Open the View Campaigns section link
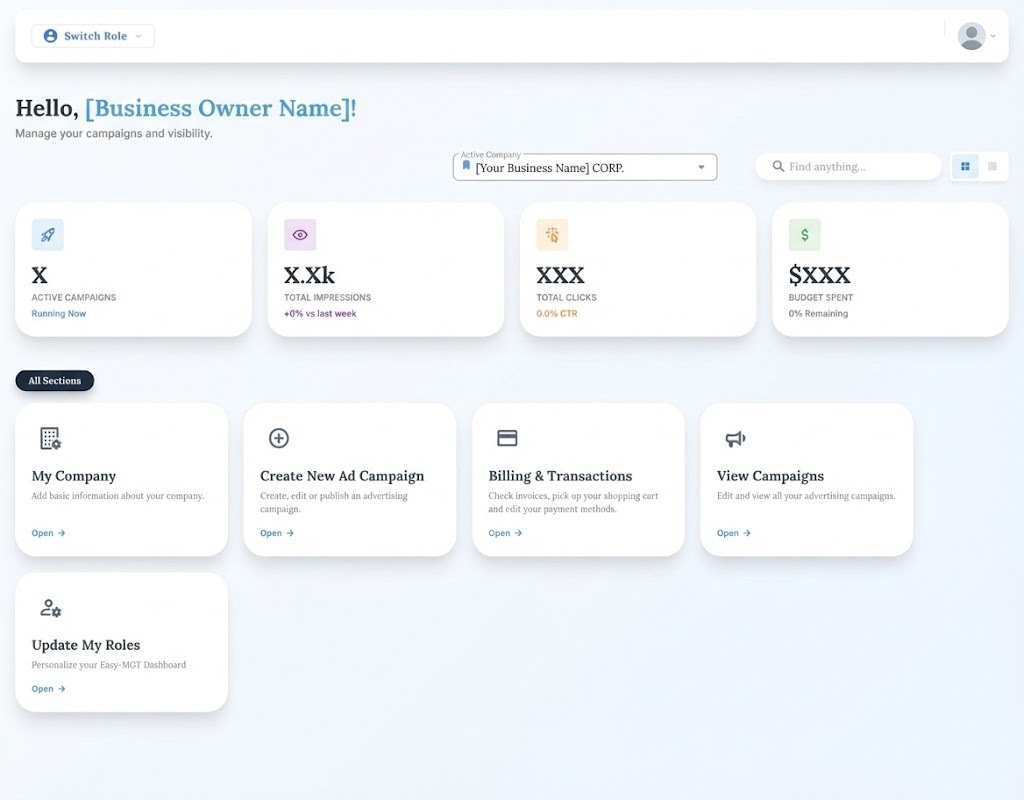This screenshot has height=800, width=1024. pos(733,533)
